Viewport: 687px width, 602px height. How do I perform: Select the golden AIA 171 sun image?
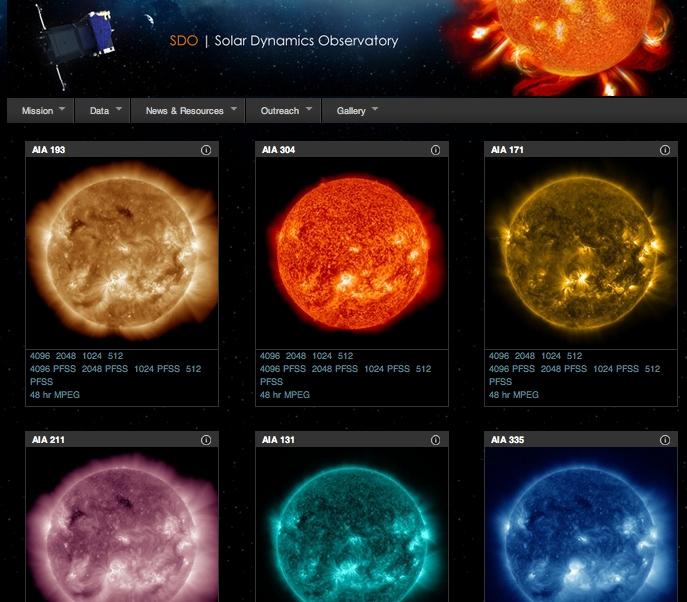(x=580, y=252)
